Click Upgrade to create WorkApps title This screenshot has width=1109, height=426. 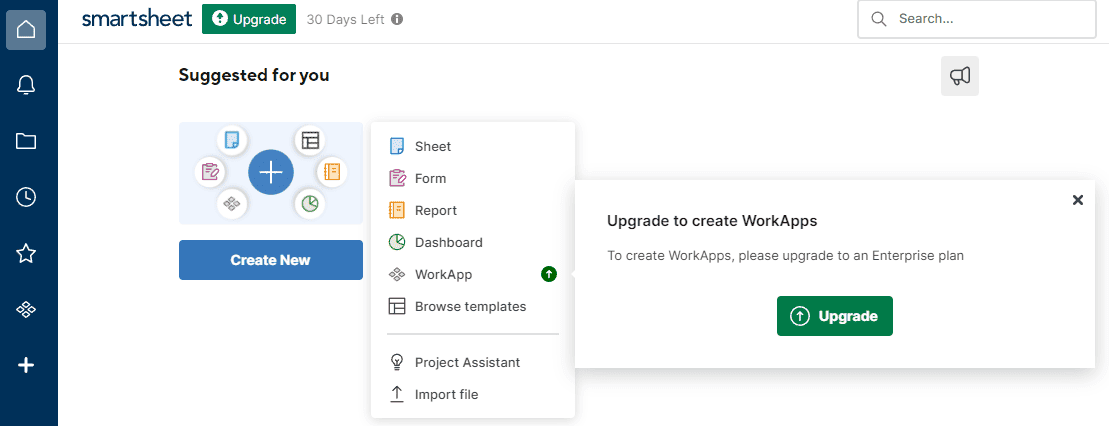pyautogui.click(x=712, y=221)
